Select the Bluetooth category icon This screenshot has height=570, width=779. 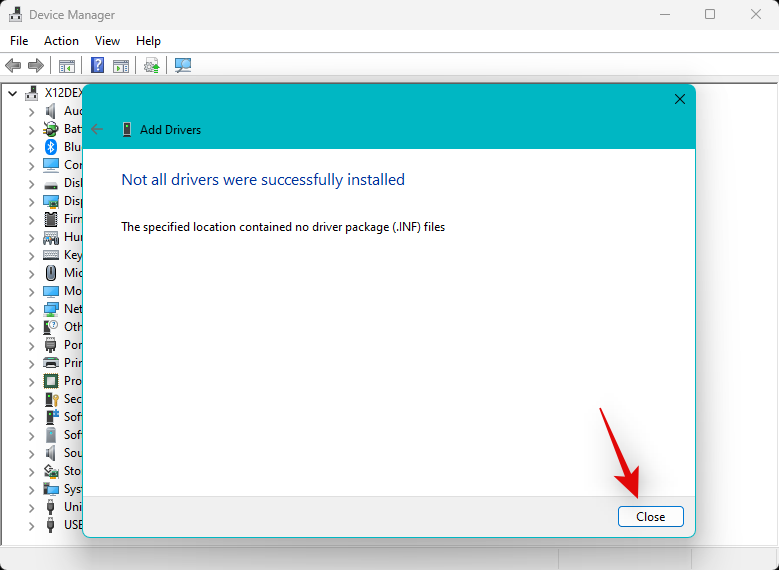(x=51, y=147)
